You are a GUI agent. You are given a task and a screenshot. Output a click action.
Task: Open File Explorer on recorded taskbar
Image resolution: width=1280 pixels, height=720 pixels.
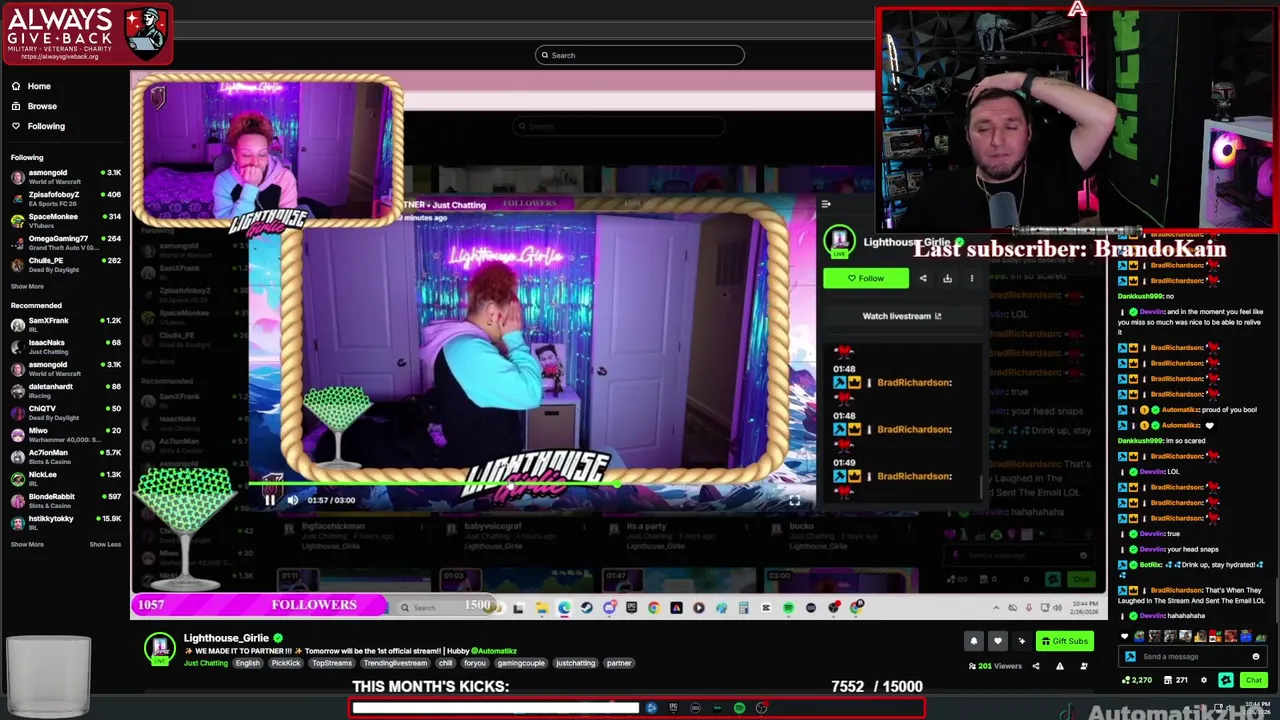tap(541, 607)
